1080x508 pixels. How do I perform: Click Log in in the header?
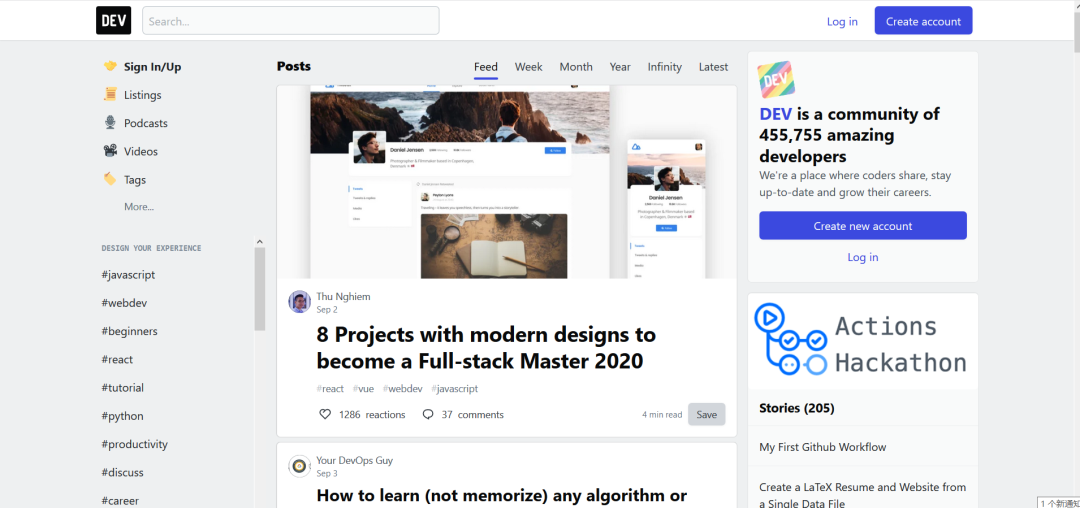tap(842, 21)
